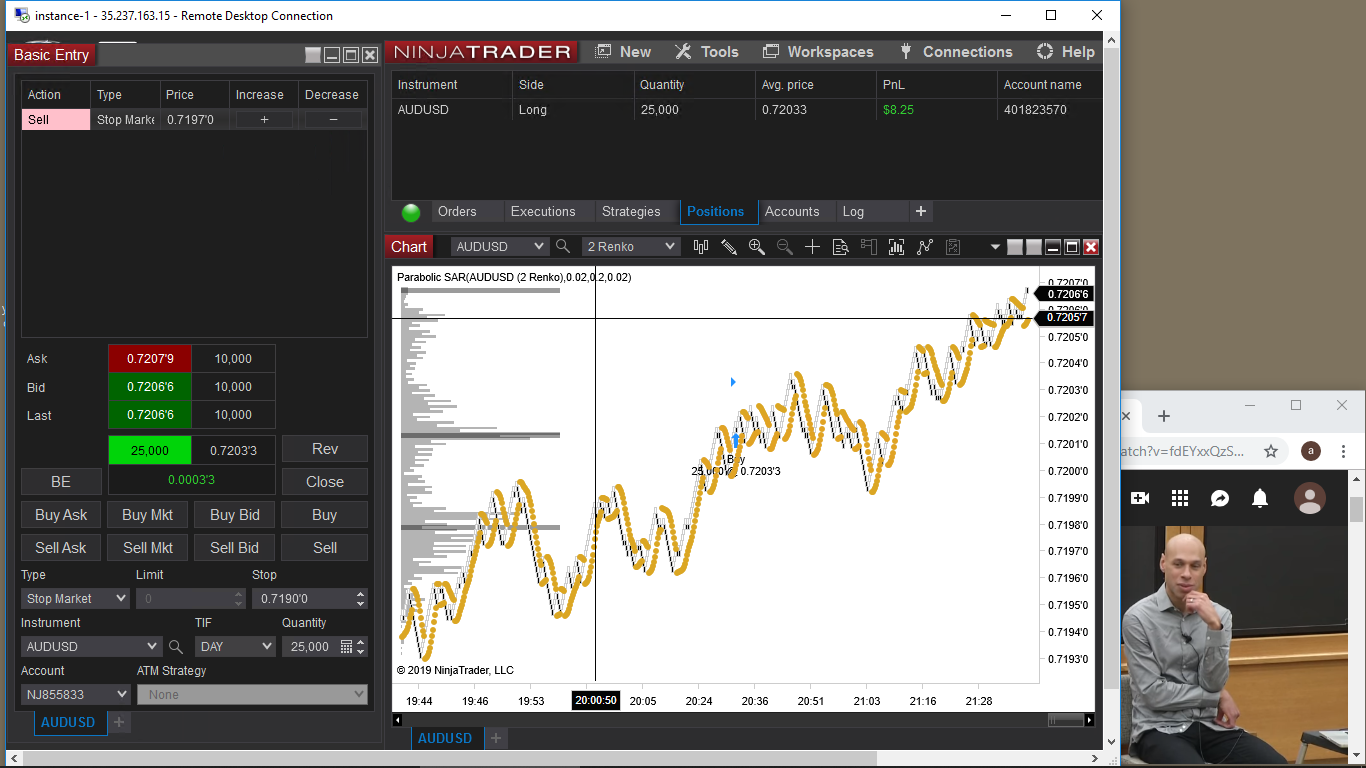The image size is (1366, 768).
Task: Open YouTube messages share icon
Action: click(1220, 498)
